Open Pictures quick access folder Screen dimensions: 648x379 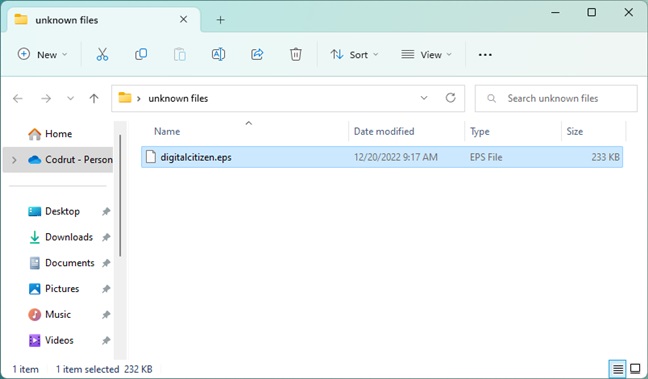(54, 288)
